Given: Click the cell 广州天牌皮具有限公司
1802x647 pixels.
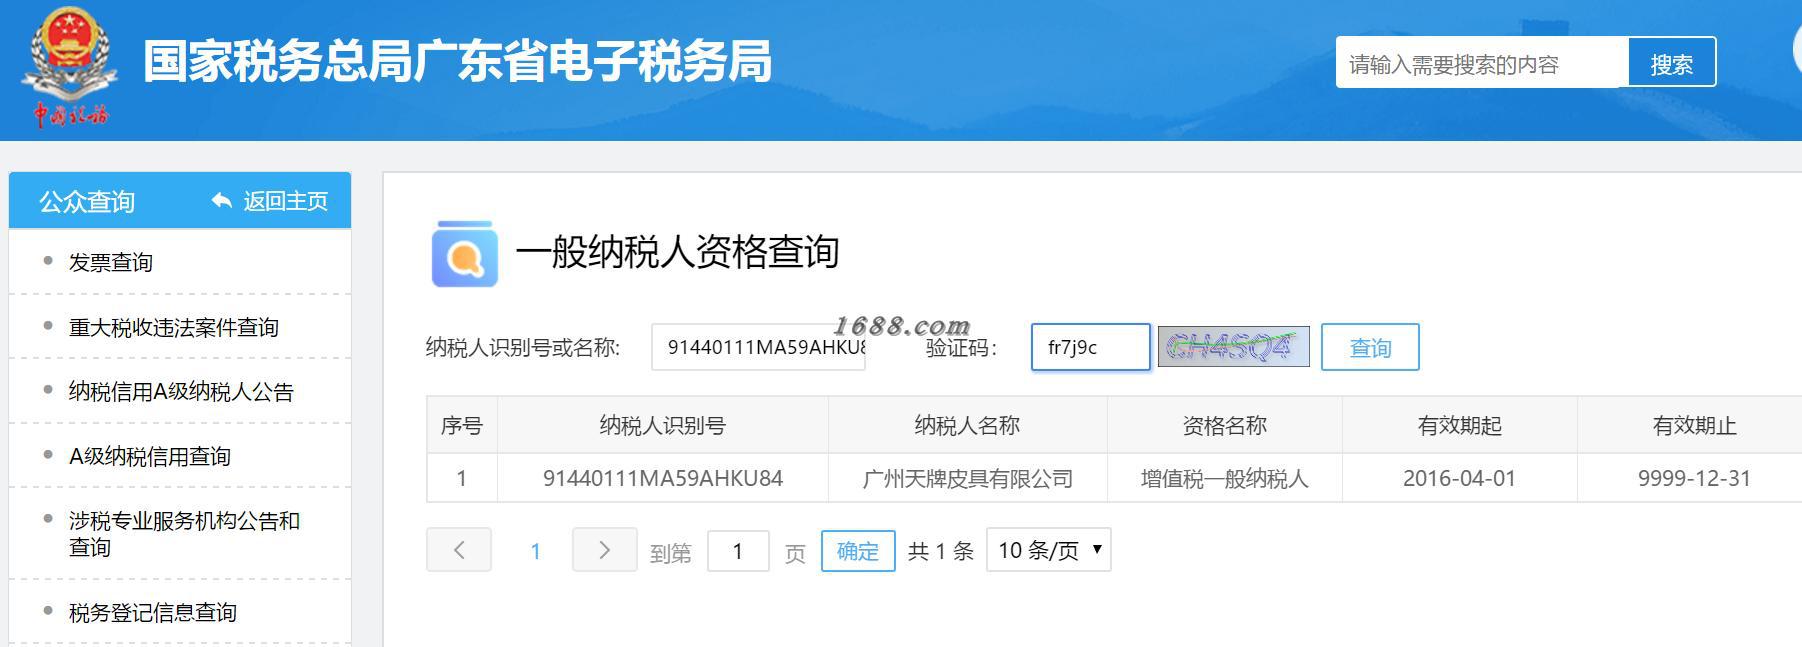Looking at the screenshot, I should coord(967,478).
